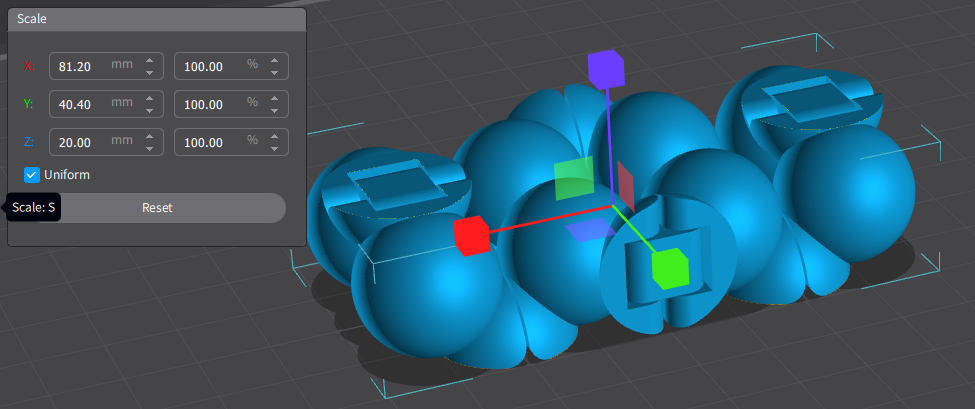Screen dimensions: 975x409
Task: Decrease Z size in mm with down arrow
Action: pos(149,149)
